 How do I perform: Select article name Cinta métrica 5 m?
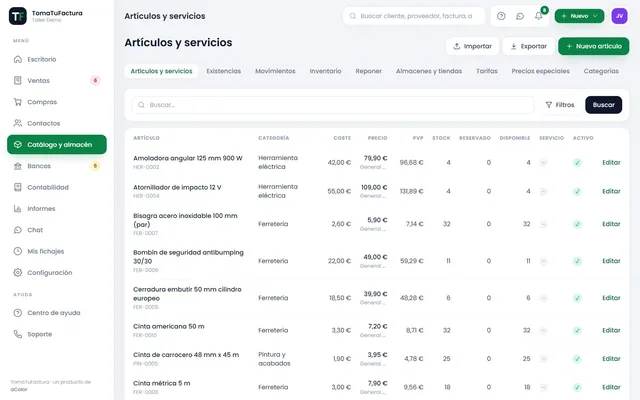click(162, 383)
